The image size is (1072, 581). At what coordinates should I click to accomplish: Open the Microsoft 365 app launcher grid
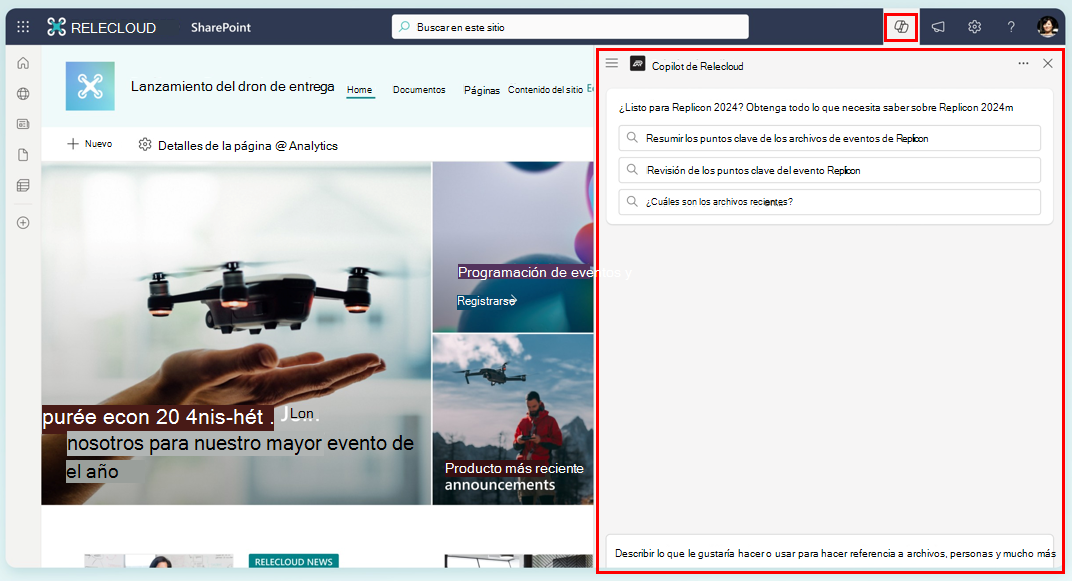[22, 26]
